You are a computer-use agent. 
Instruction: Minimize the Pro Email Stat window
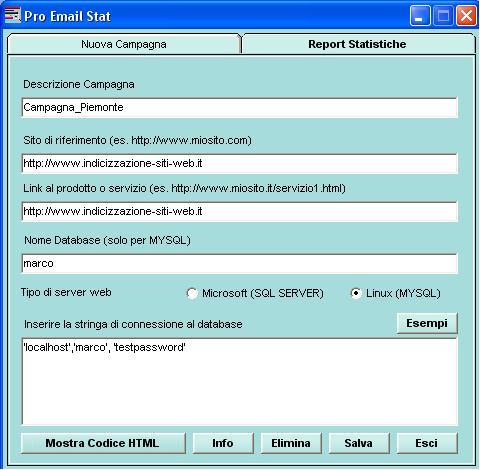420,15
